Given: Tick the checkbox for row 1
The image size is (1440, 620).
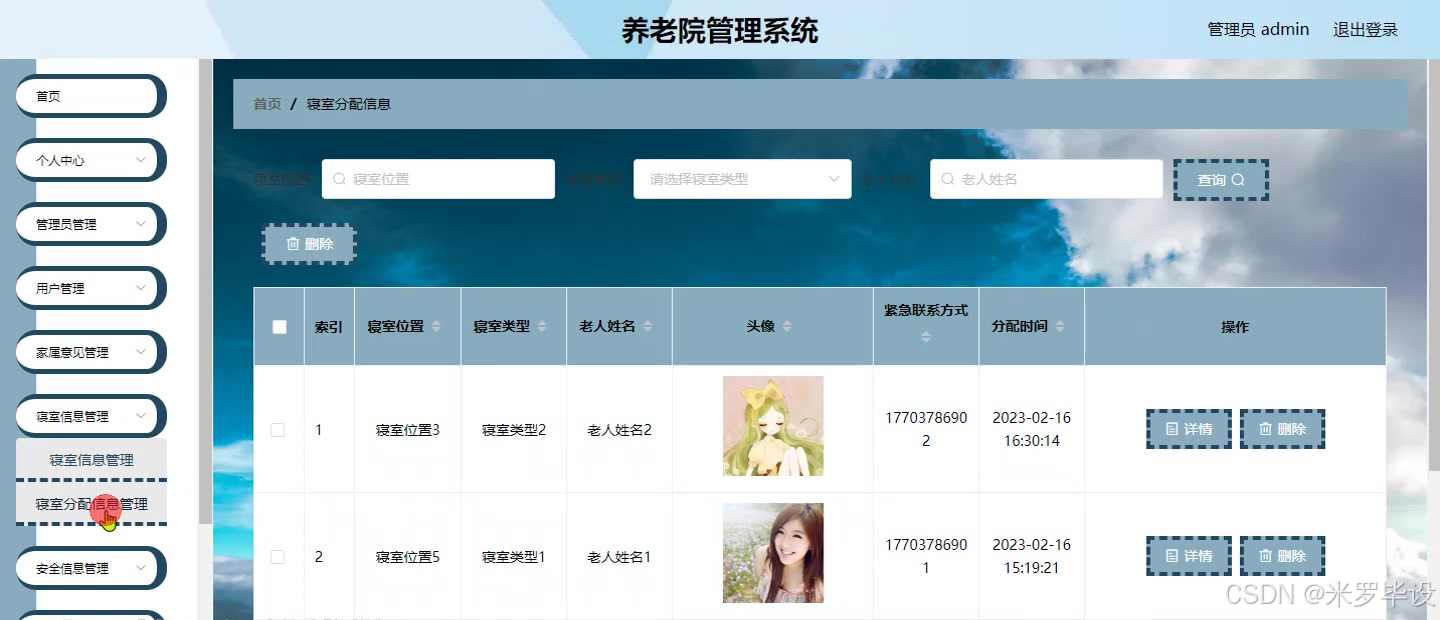Looking at the screenshot, I should coord(278,430).
